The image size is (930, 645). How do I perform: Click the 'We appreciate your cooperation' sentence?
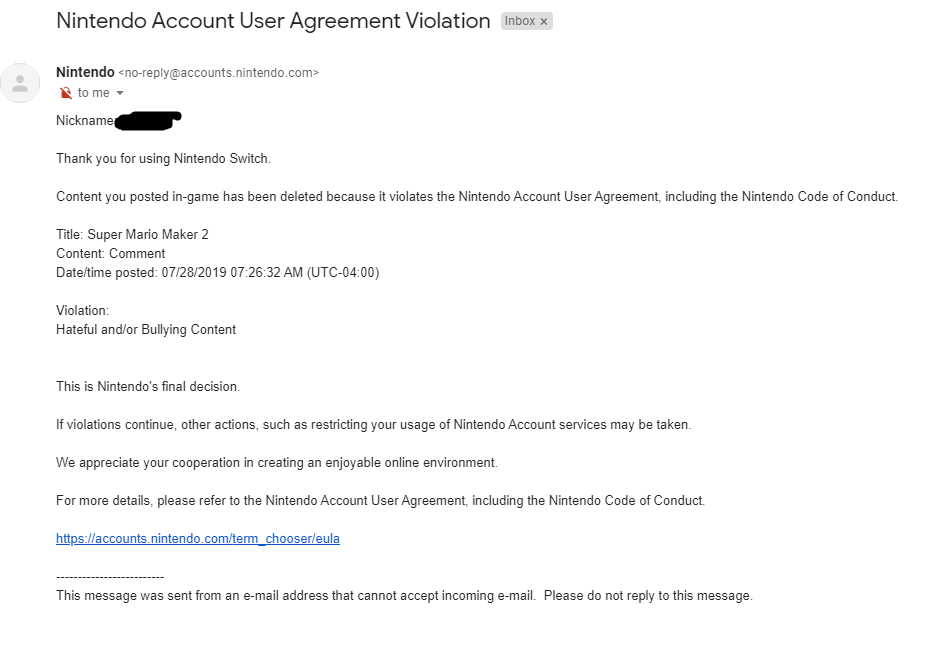pos(277,462)
